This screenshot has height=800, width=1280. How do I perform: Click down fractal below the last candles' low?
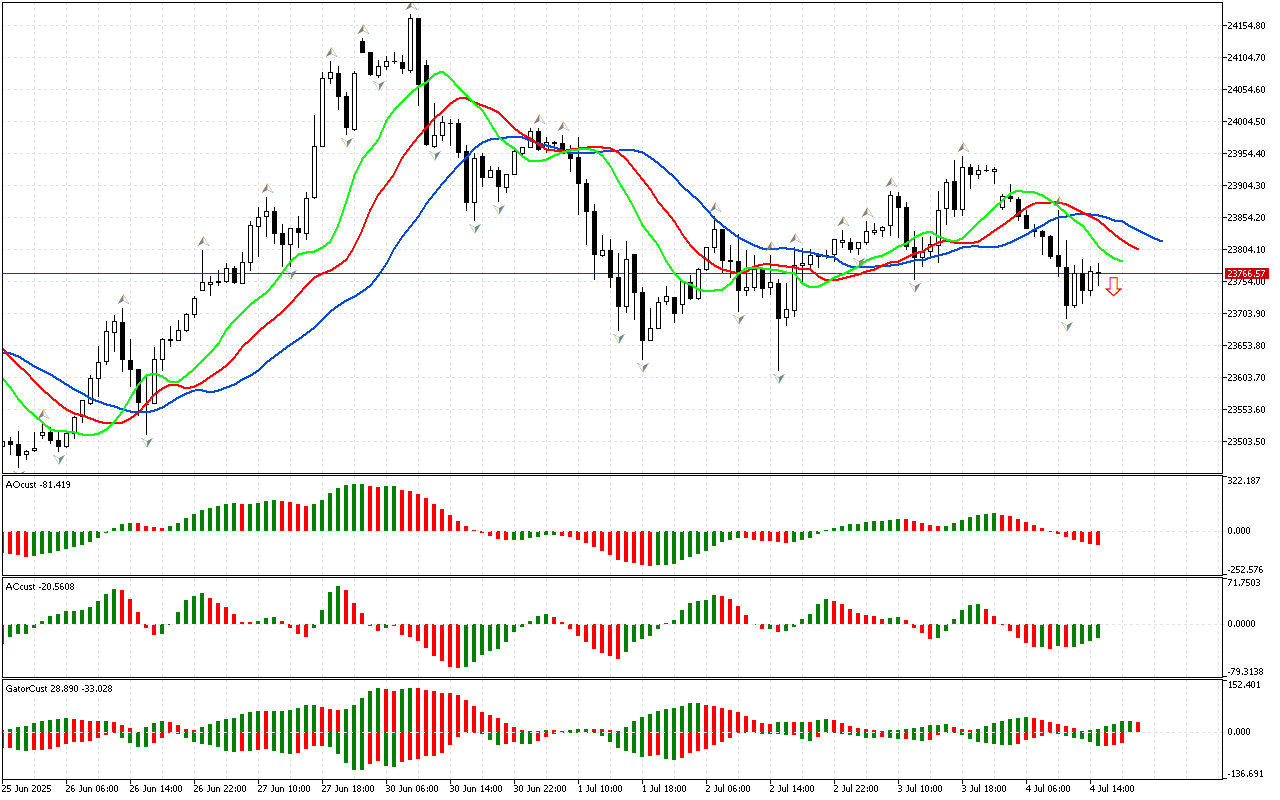point(1067,327)
